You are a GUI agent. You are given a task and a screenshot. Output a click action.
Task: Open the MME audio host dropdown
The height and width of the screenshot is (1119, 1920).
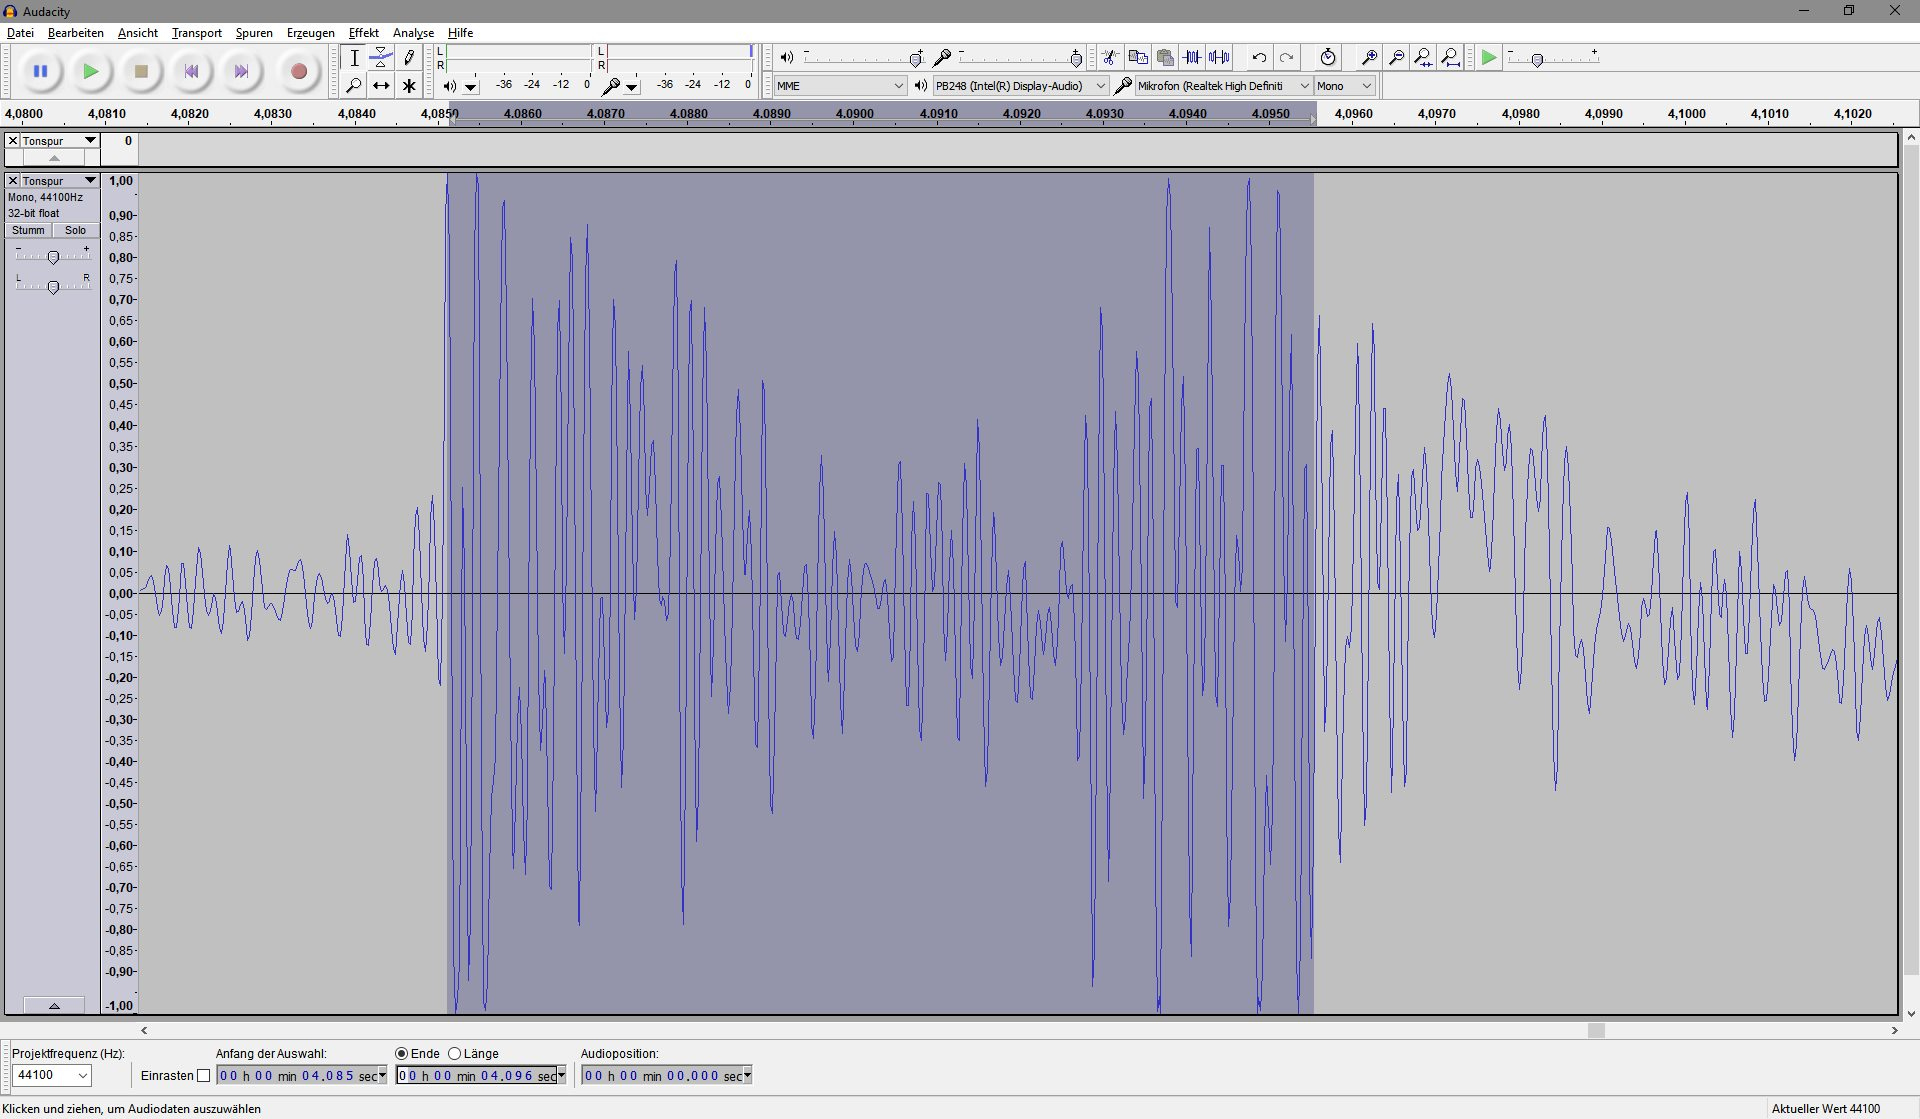[x=840, y=86]
